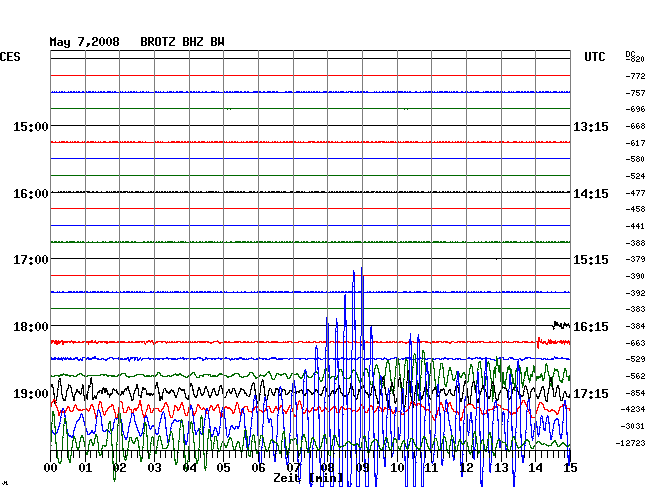Image resolution: width=650 pixels, height=494 pixels.
Task: Click the 13:15 UTC time label
Action: (591, 127)
